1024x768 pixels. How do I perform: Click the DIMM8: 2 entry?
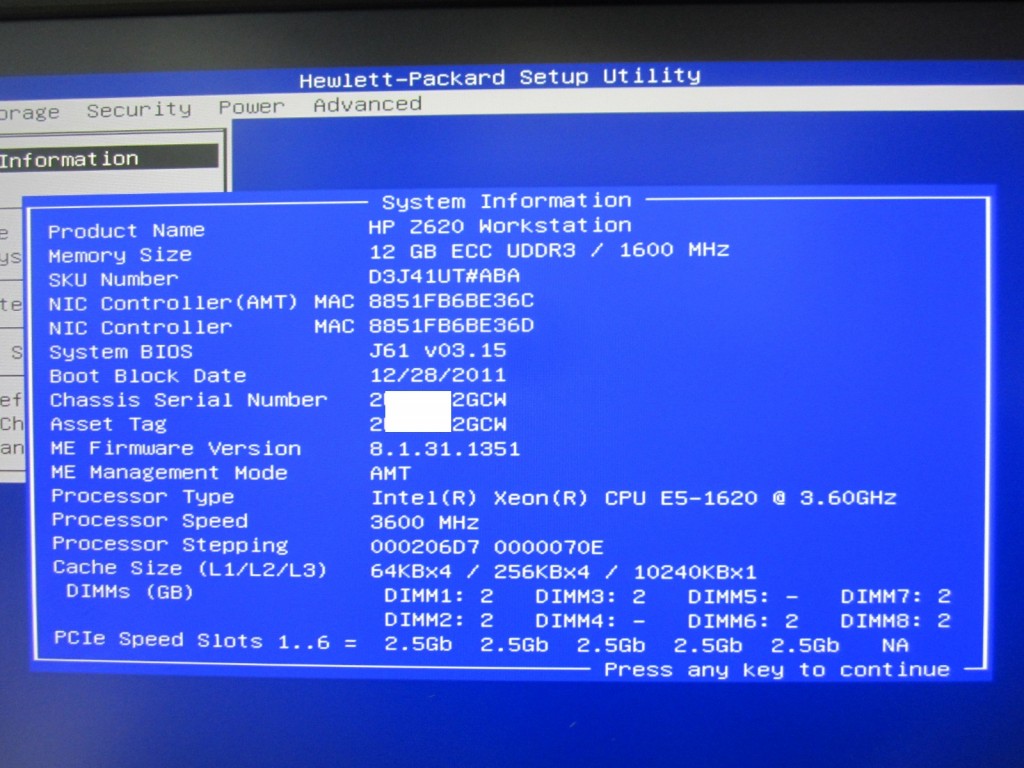coord(895,621)
